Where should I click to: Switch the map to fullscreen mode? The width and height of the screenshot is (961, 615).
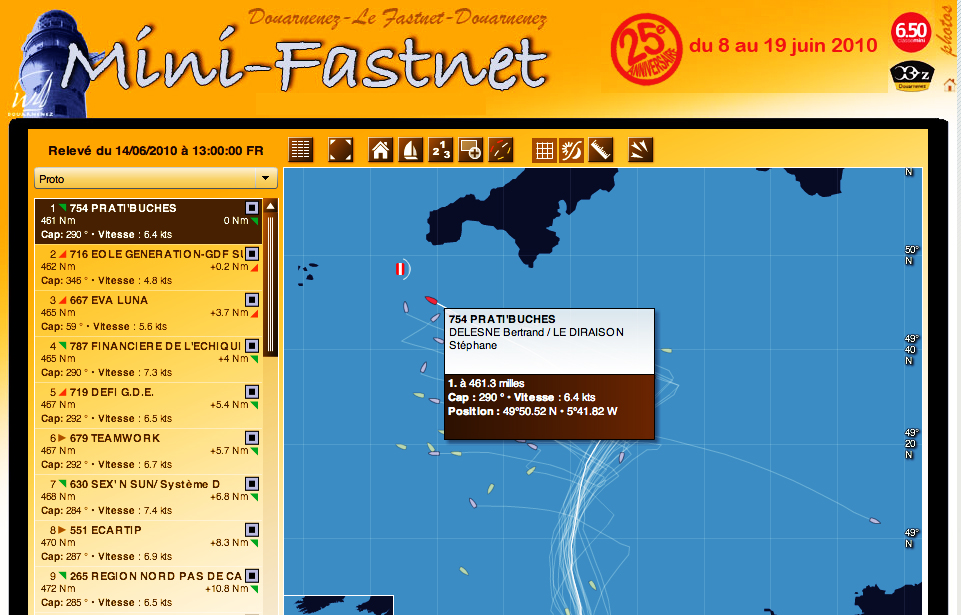tap(340, 150)
